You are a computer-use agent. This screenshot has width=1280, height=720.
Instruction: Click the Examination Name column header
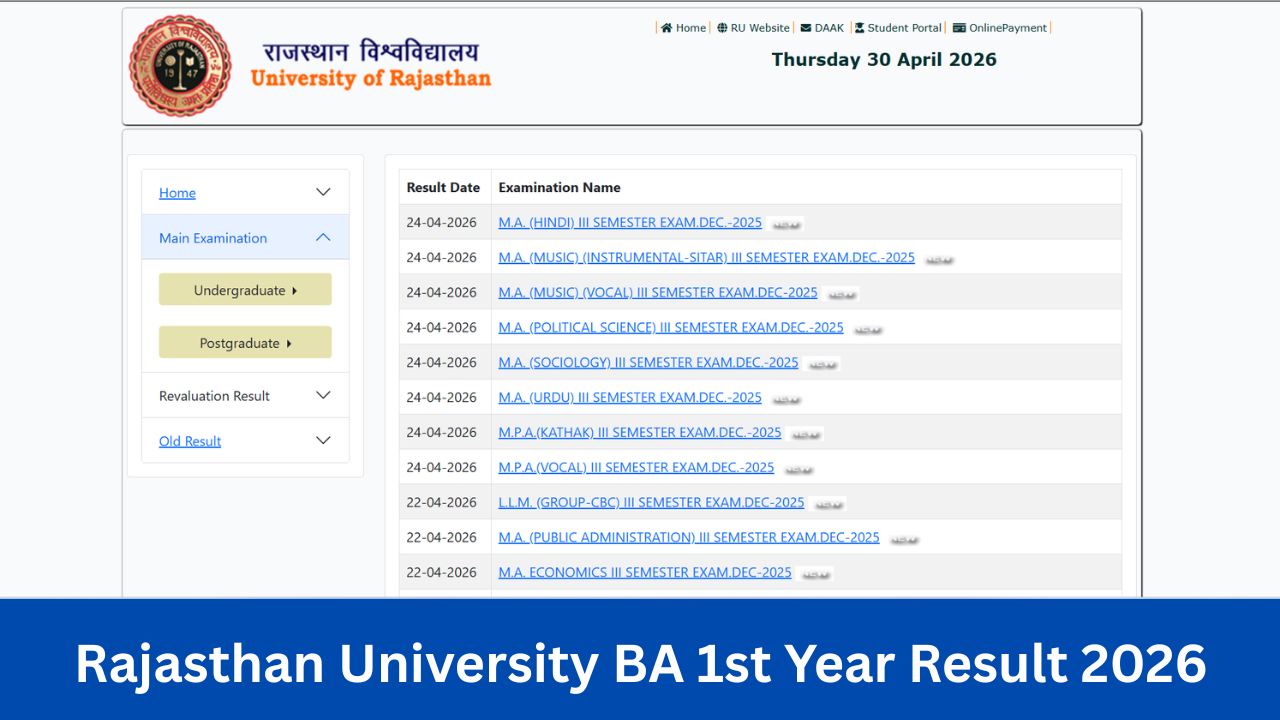point(559,187)
